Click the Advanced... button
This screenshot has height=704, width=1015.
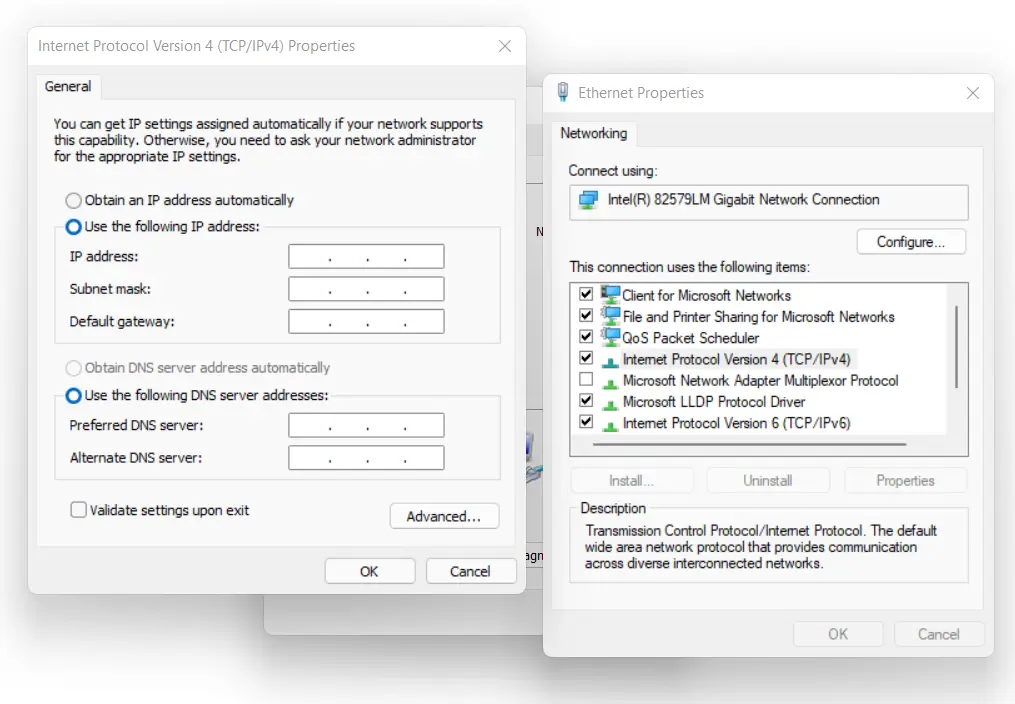tap(444, 516)
